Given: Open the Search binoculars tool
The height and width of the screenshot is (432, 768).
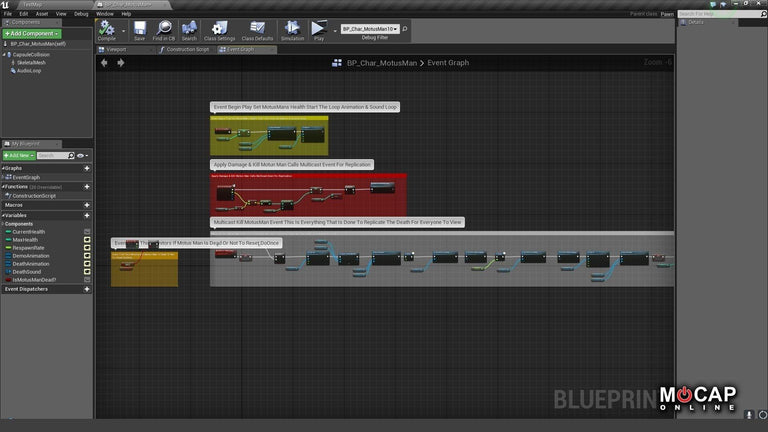Looking at the screenshot, I should pyautogui.click(x=189, y=30).
